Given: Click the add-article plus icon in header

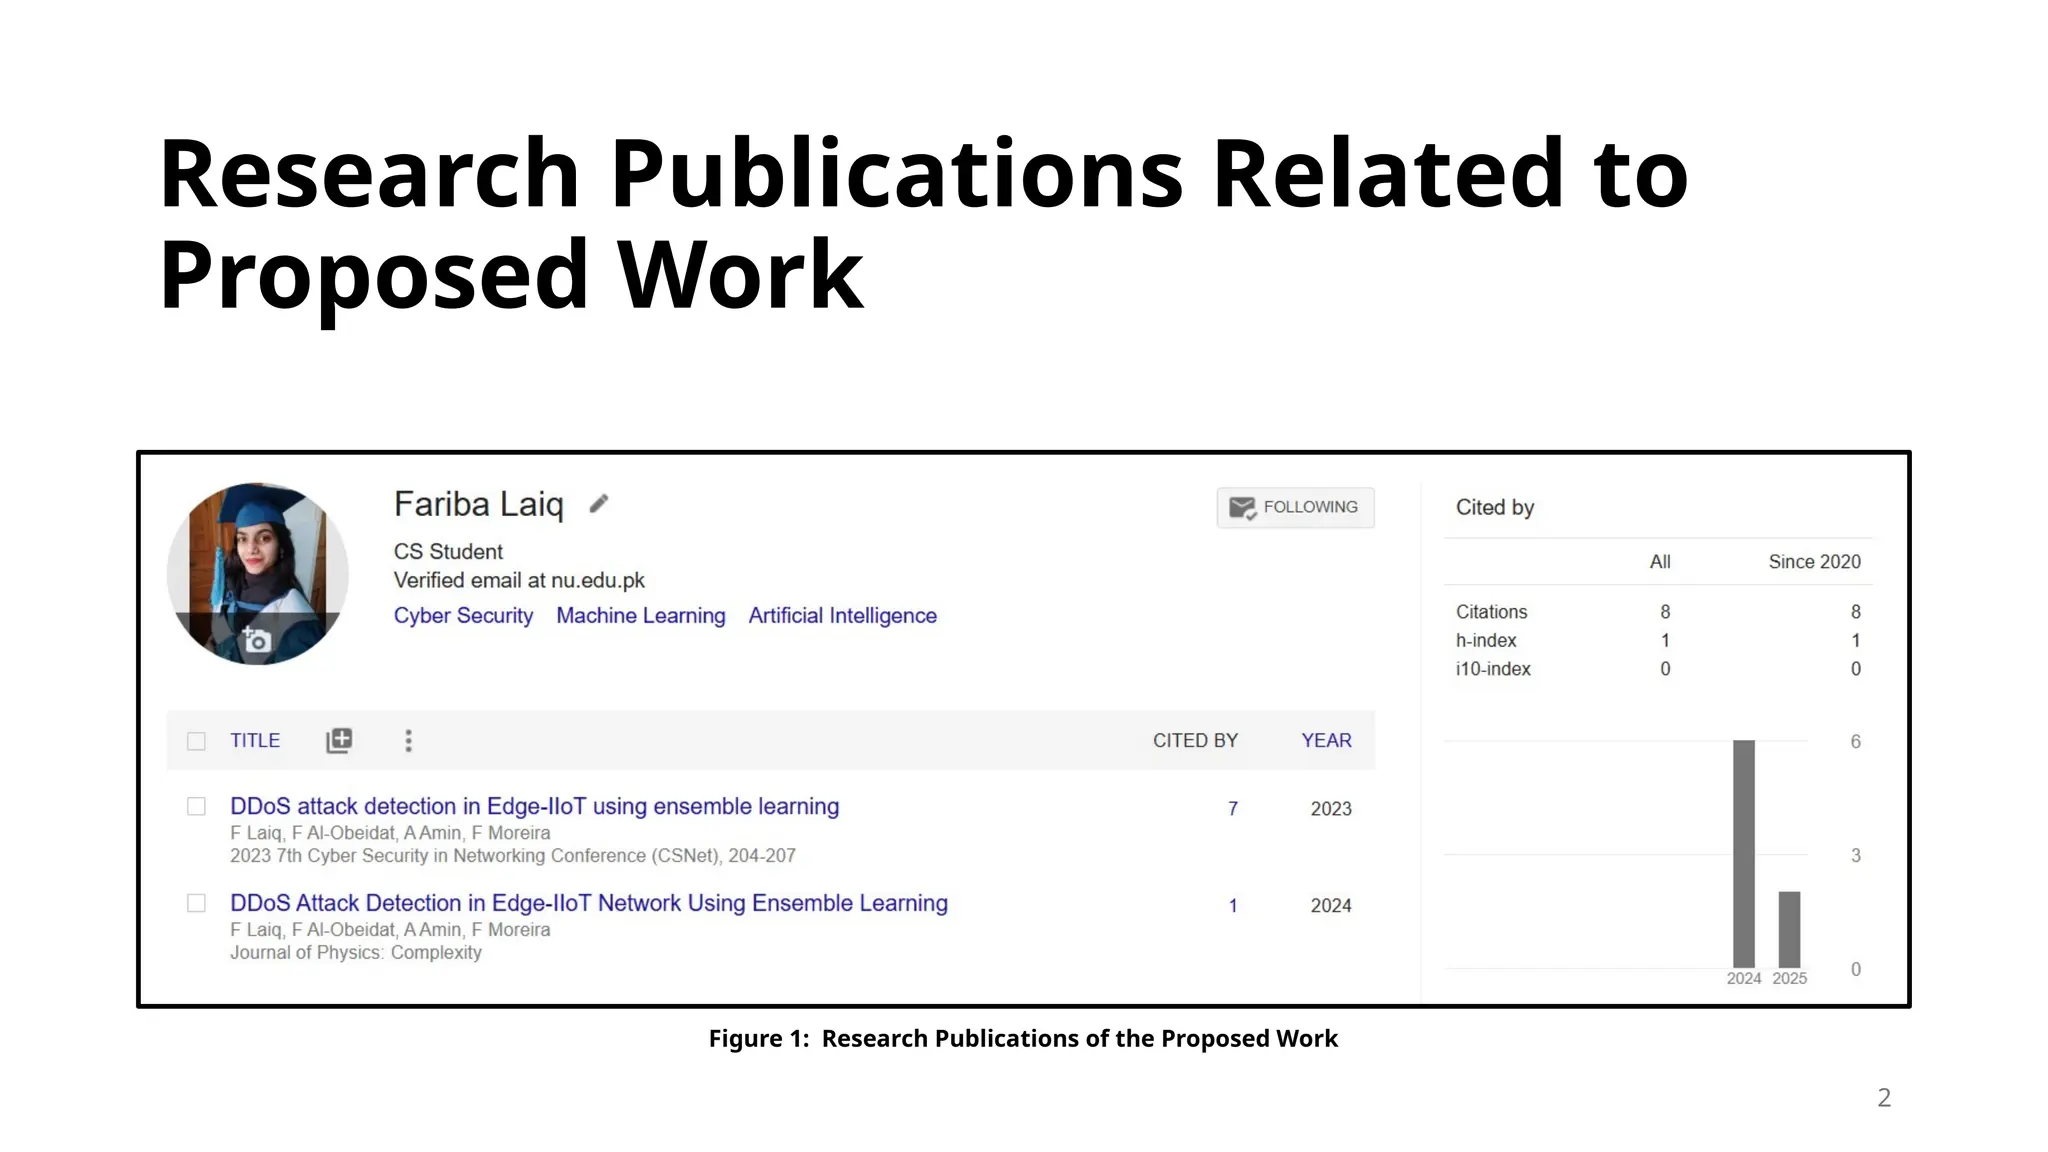Looking at the screenshot, I should pos(339,740).
